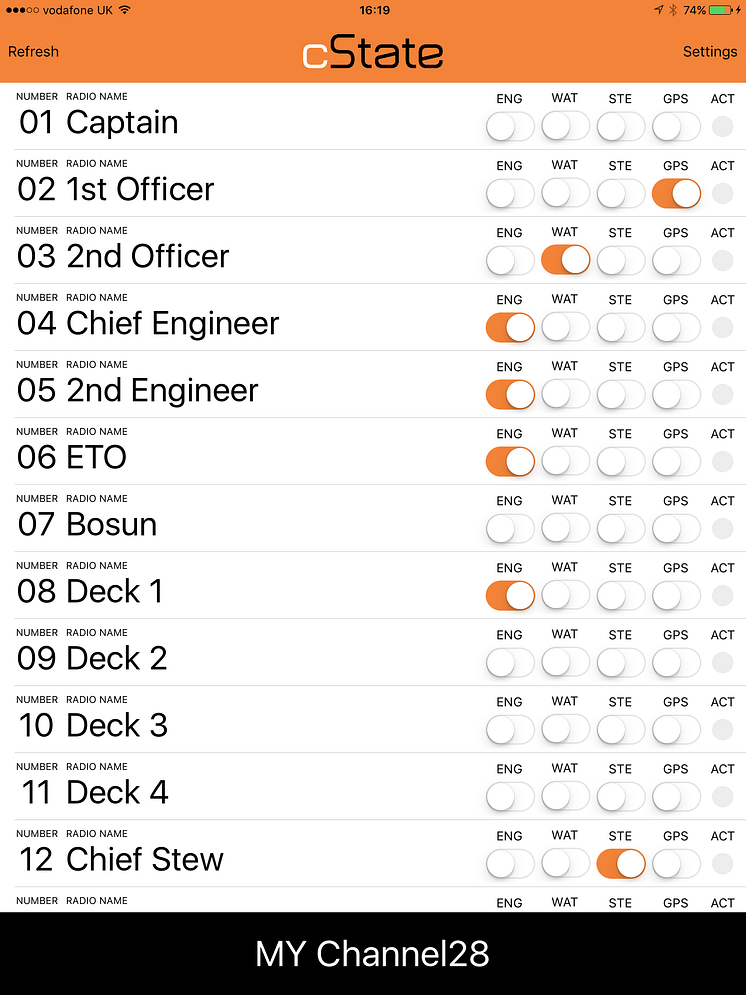Click the Wi-Fi icon in status bar
The image size is (746, 995).
[x=124, y=10]
